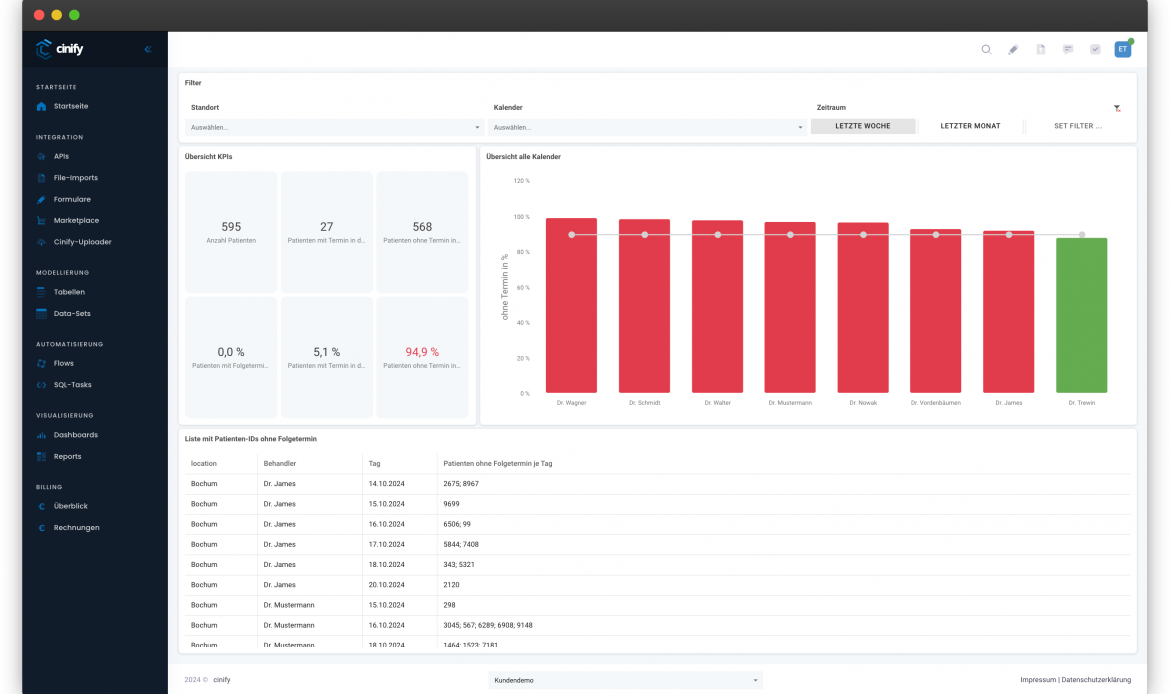The height and width of the screenshot is (694, 1170).
Task: Toggle the LETZTE WOCHE time range
Action: pyautogui.click(x=862, y=126)
